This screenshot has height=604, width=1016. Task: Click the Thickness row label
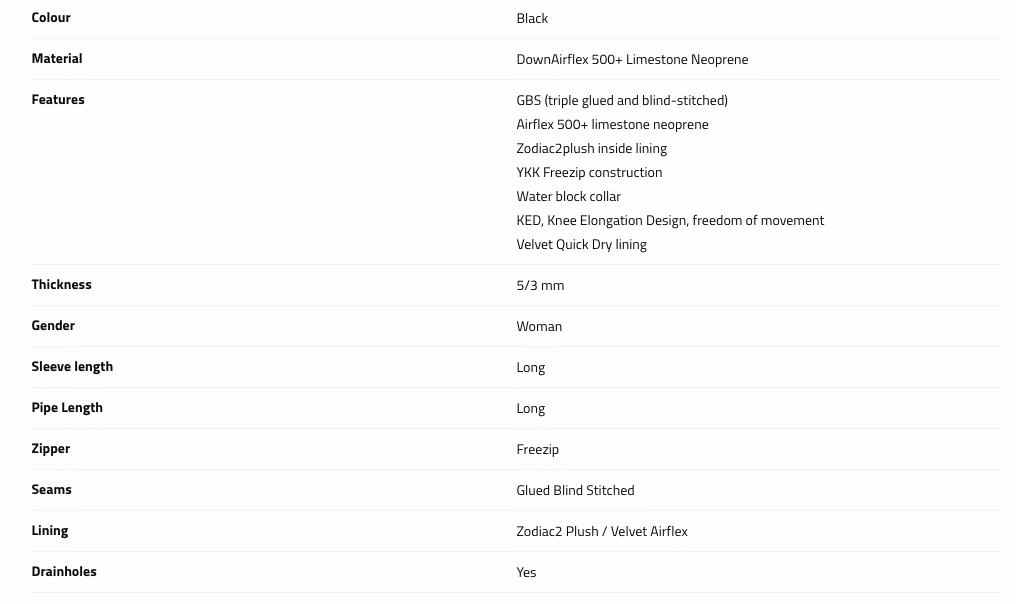[61, 284]
